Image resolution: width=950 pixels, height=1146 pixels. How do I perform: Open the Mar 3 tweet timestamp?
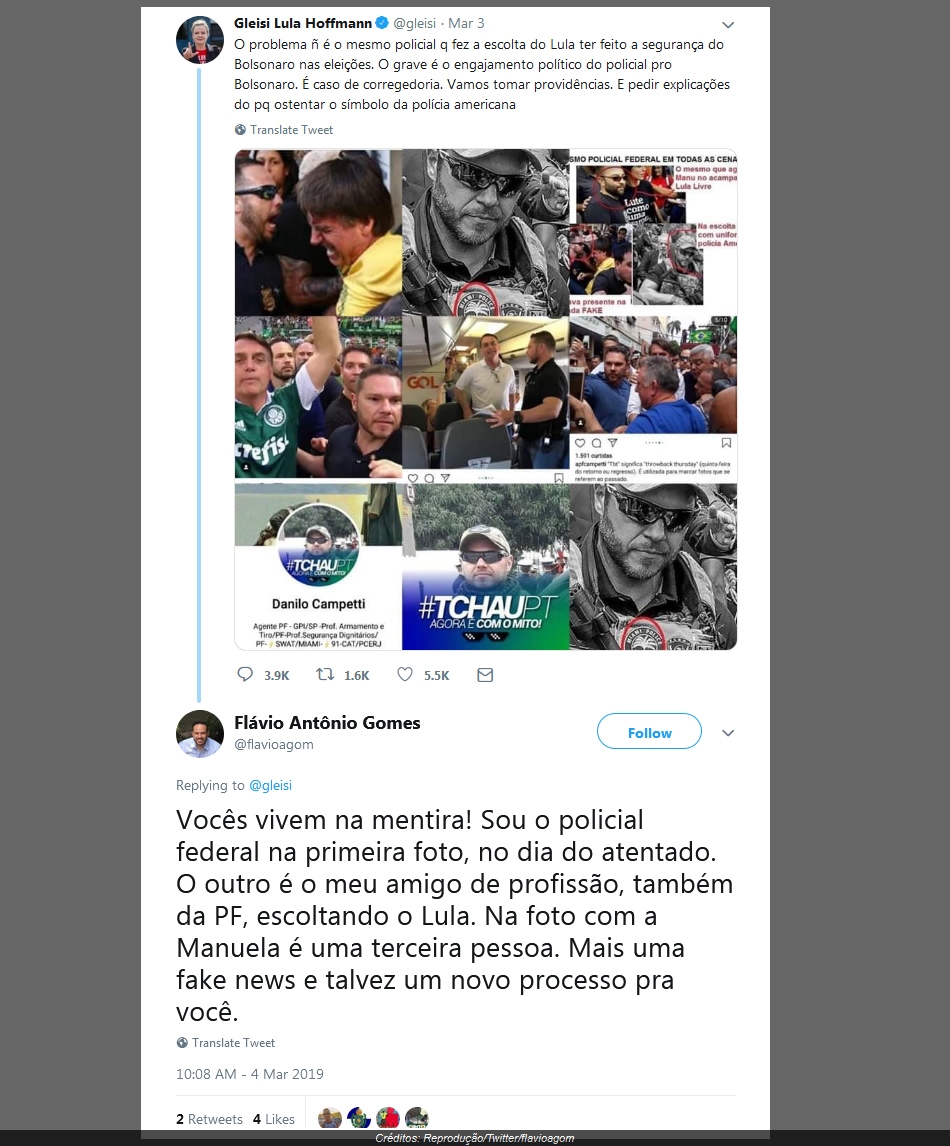(466, 23)
